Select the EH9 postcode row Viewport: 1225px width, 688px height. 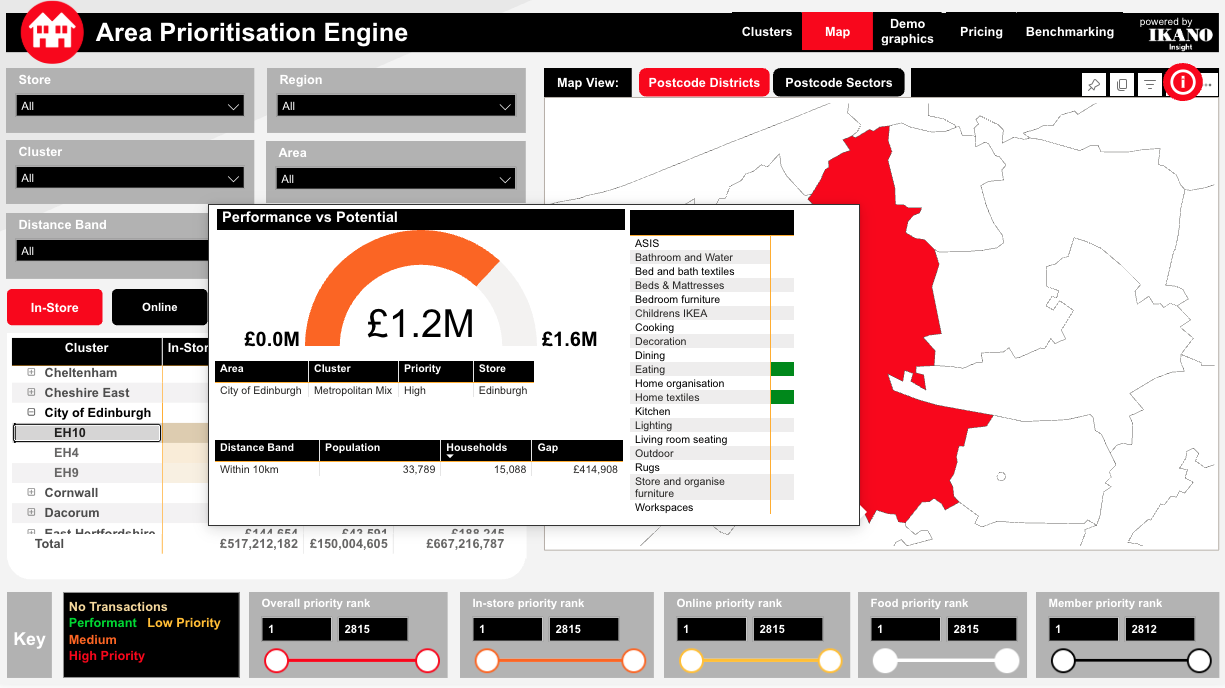pos(87,473)
